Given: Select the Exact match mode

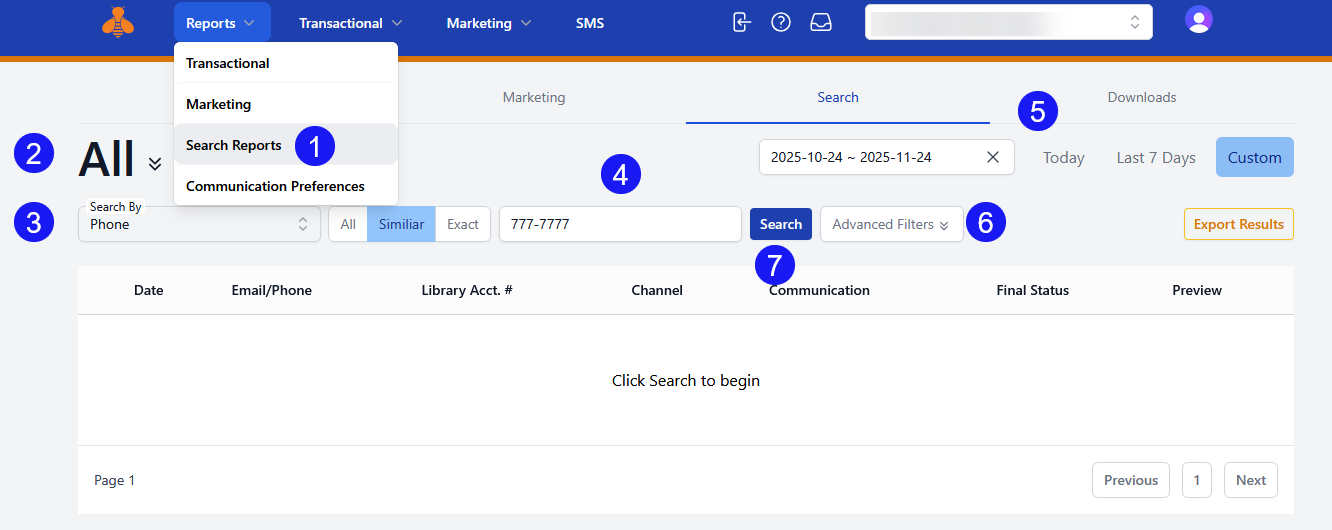Looking at the screenshot, I should [463, 224].
